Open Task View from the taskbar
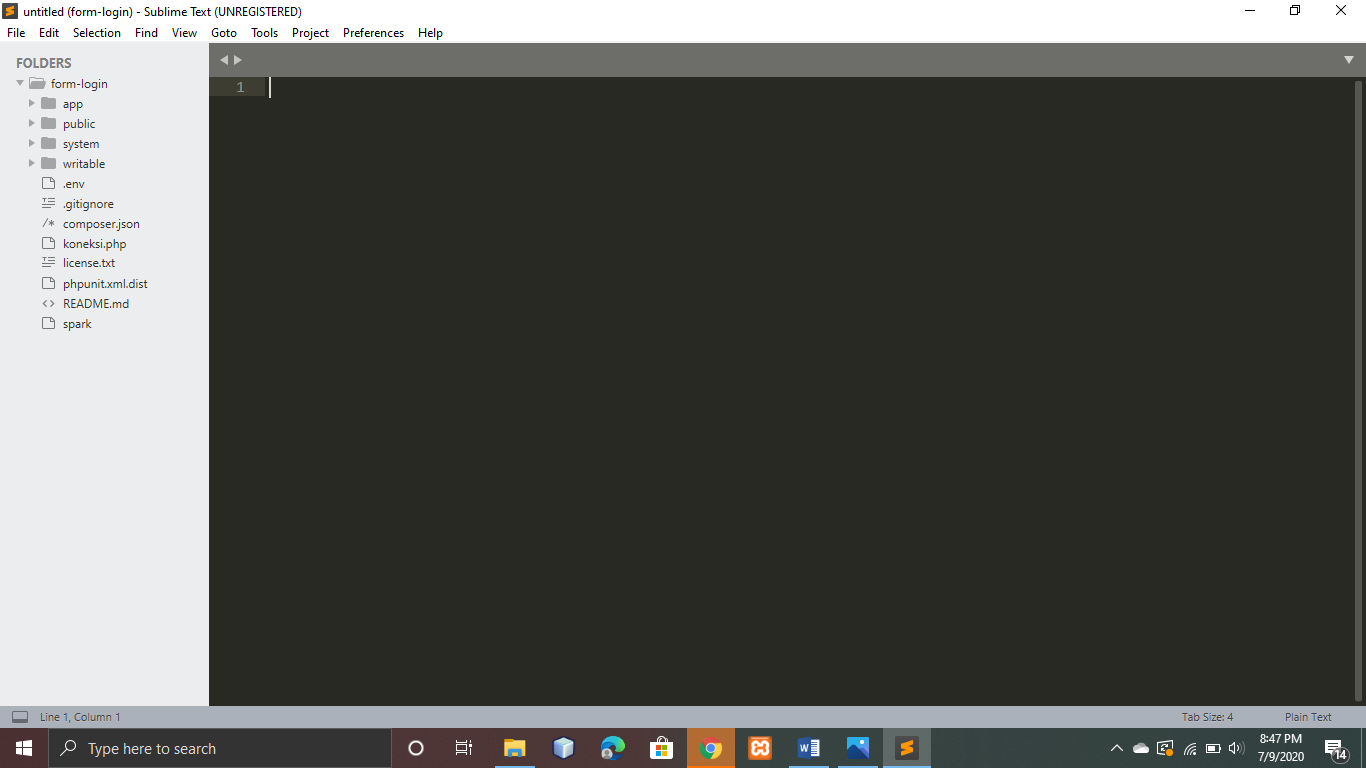 [464, 748]
